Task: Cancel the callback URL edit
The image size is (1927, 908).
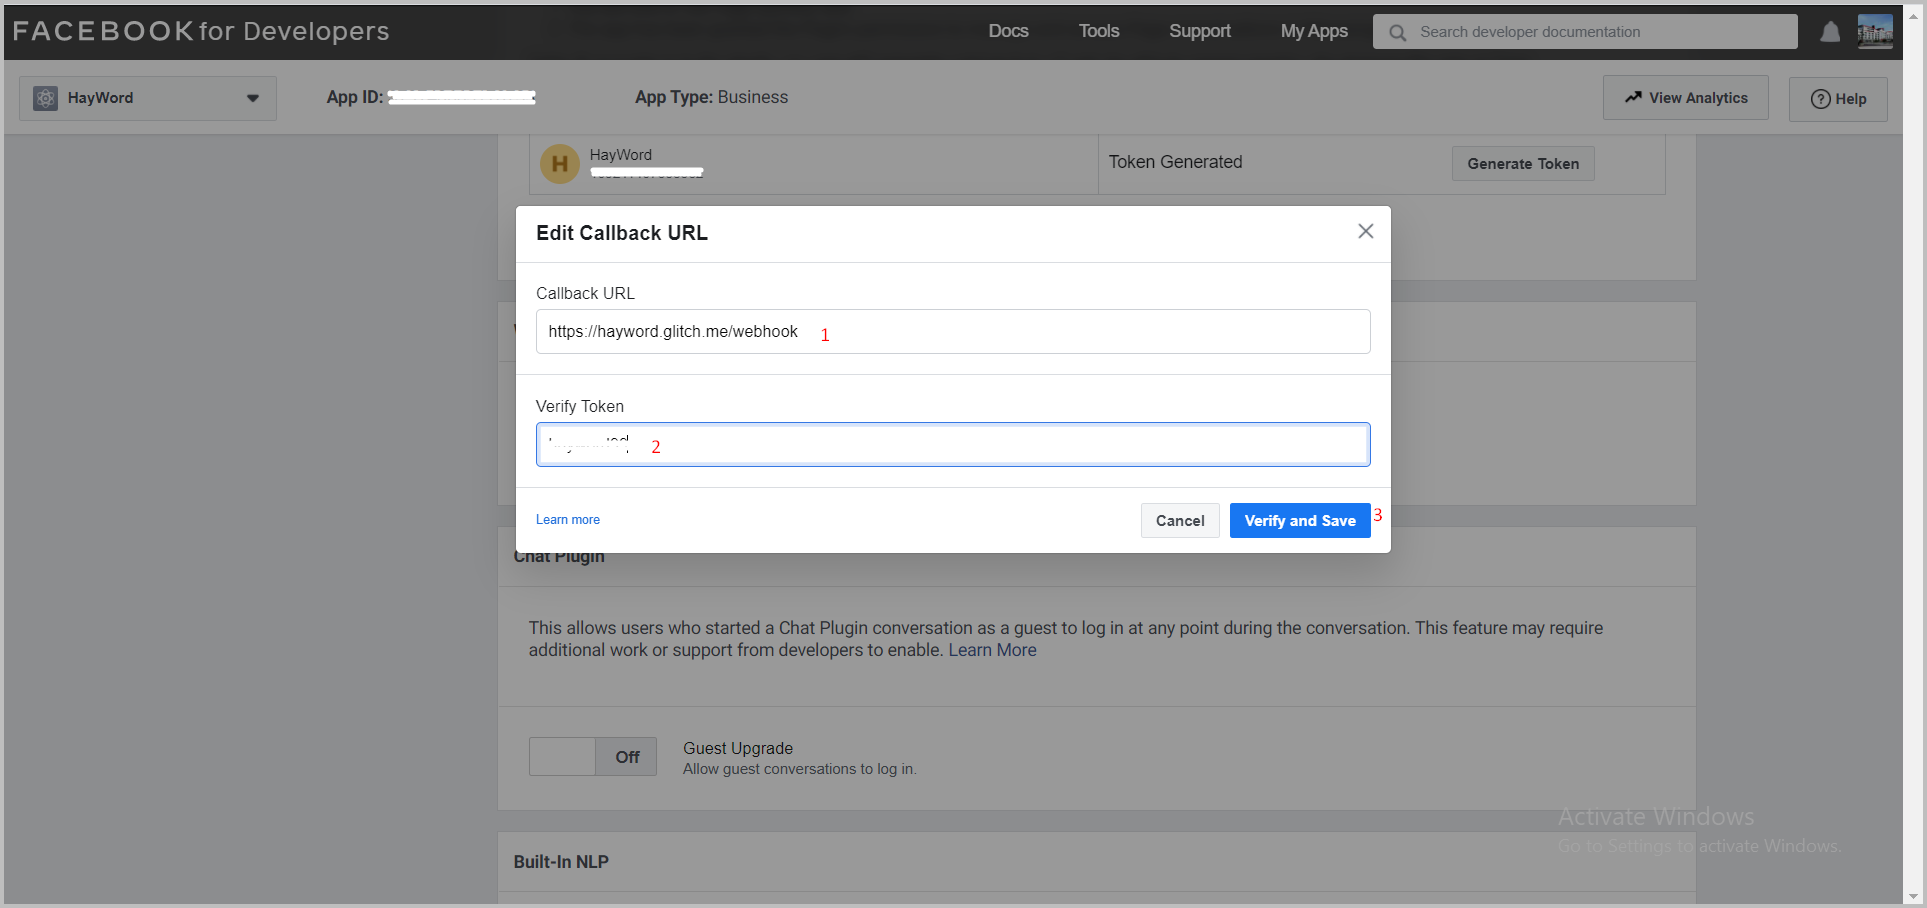Action: click(x=1180, y=521)
